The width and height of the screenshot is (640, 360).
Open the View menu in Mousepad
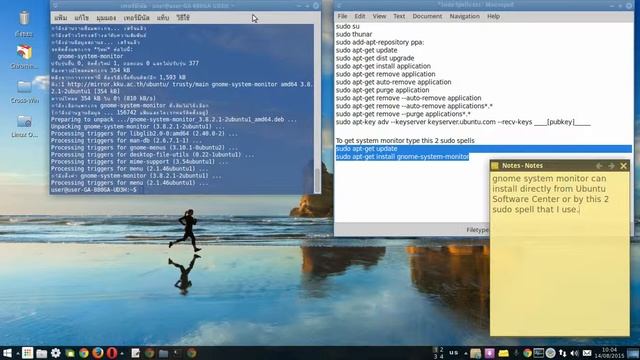click(379, 16)
